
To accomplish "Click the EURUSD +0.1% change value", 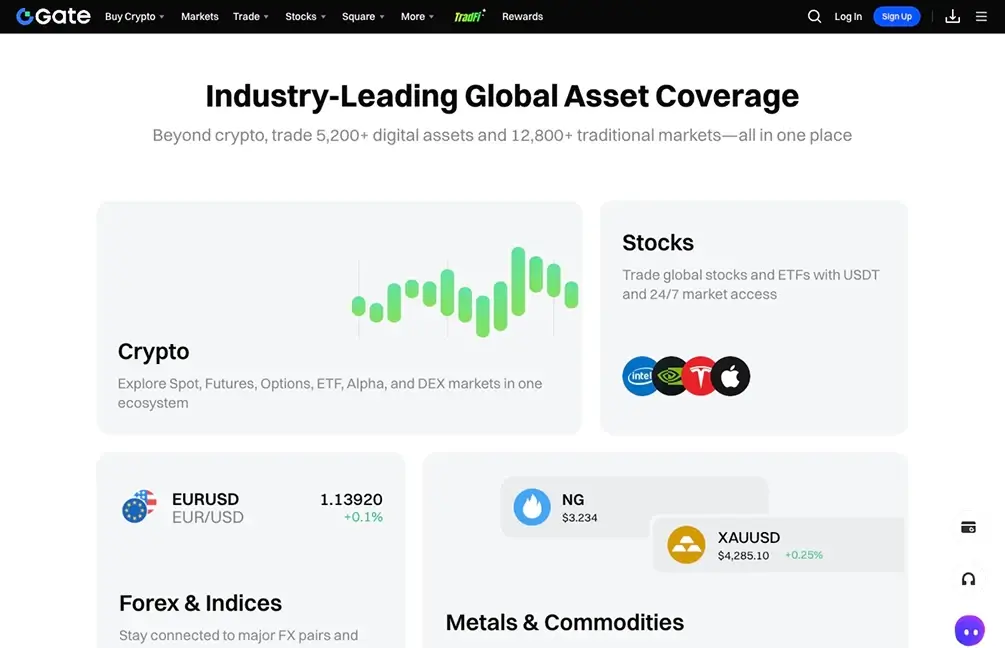I will tap(363, 517).
